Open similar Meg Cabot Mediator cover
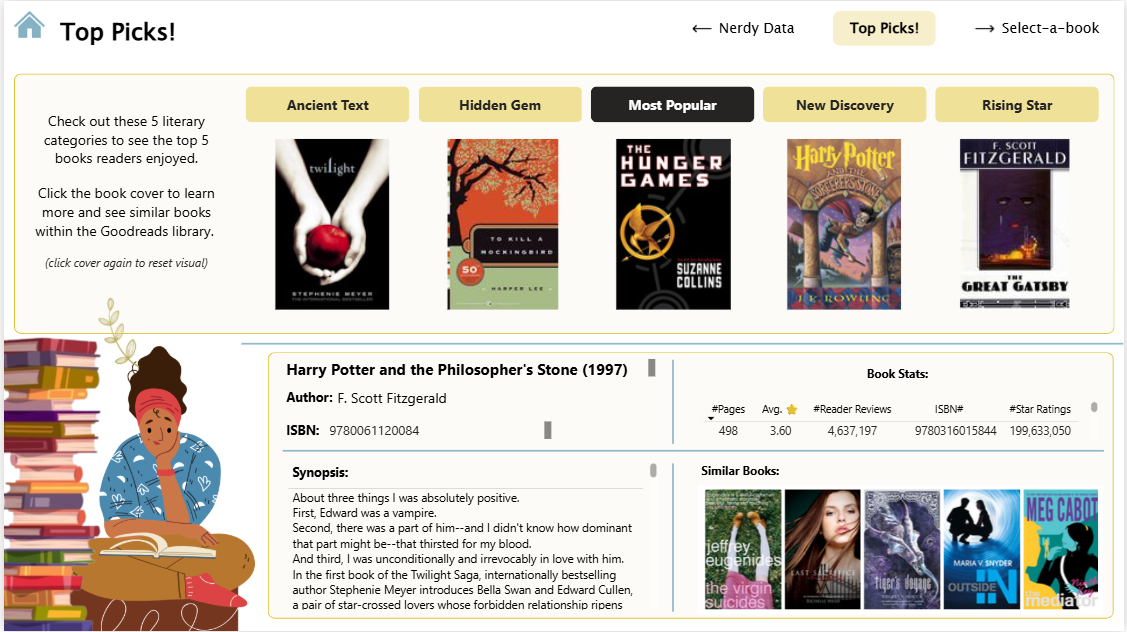 [1061, 549]
